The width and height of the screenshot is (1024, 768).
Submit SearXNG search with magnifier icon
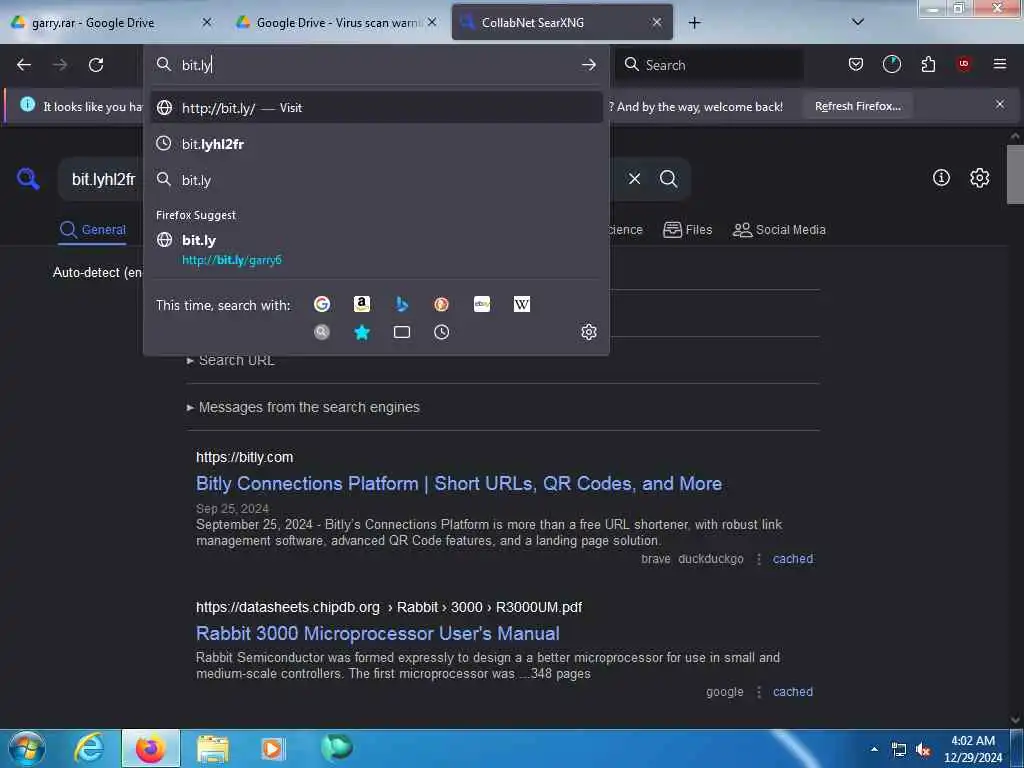[668, 178]
